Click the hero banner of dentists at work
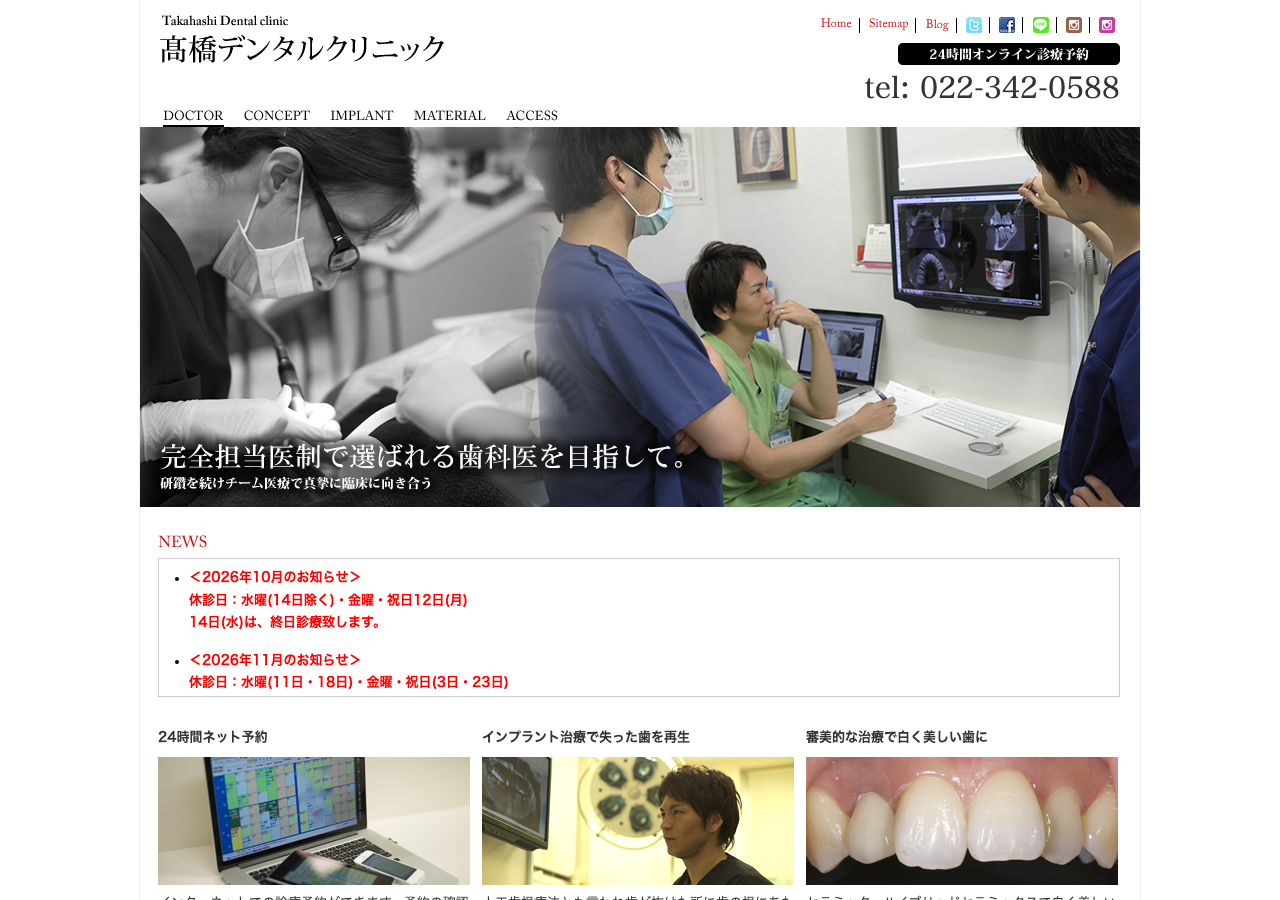This screenshot has width=1280, height=900. tap(640, 317)
